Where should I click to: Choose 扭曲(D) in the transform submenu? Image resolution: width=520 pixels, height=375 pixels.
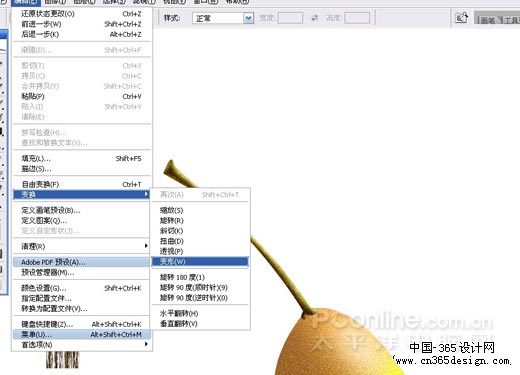coord(200,241)
